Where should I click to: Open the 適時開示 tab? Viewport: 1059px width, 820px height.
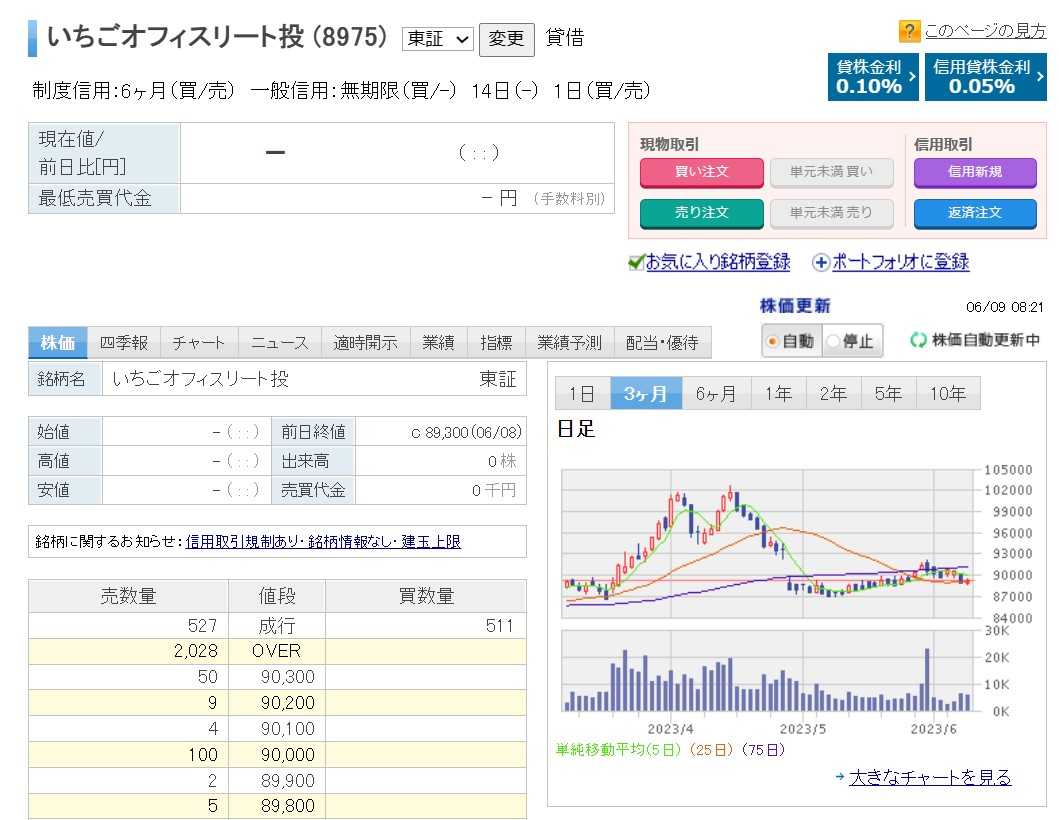[365, 342]
